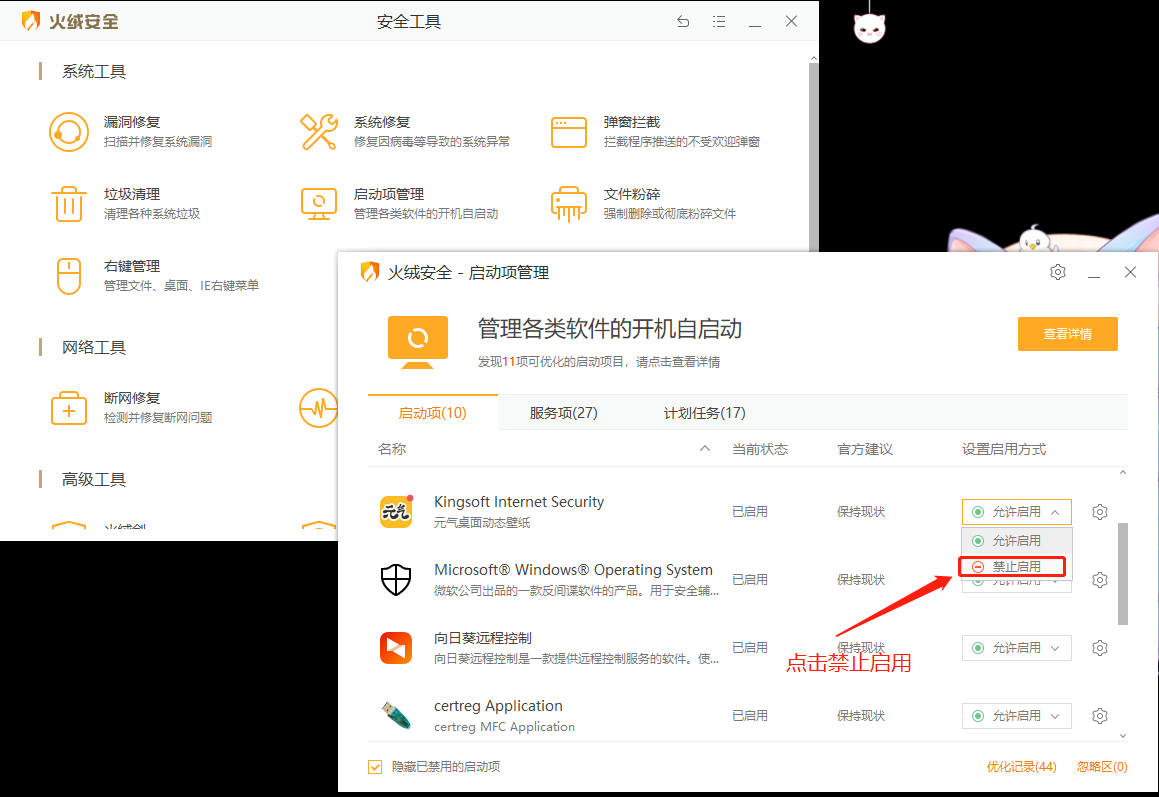The image size is (1159, 797).
Task: Click the startup list scroll down arrow
Action: tap(1123, 736)
